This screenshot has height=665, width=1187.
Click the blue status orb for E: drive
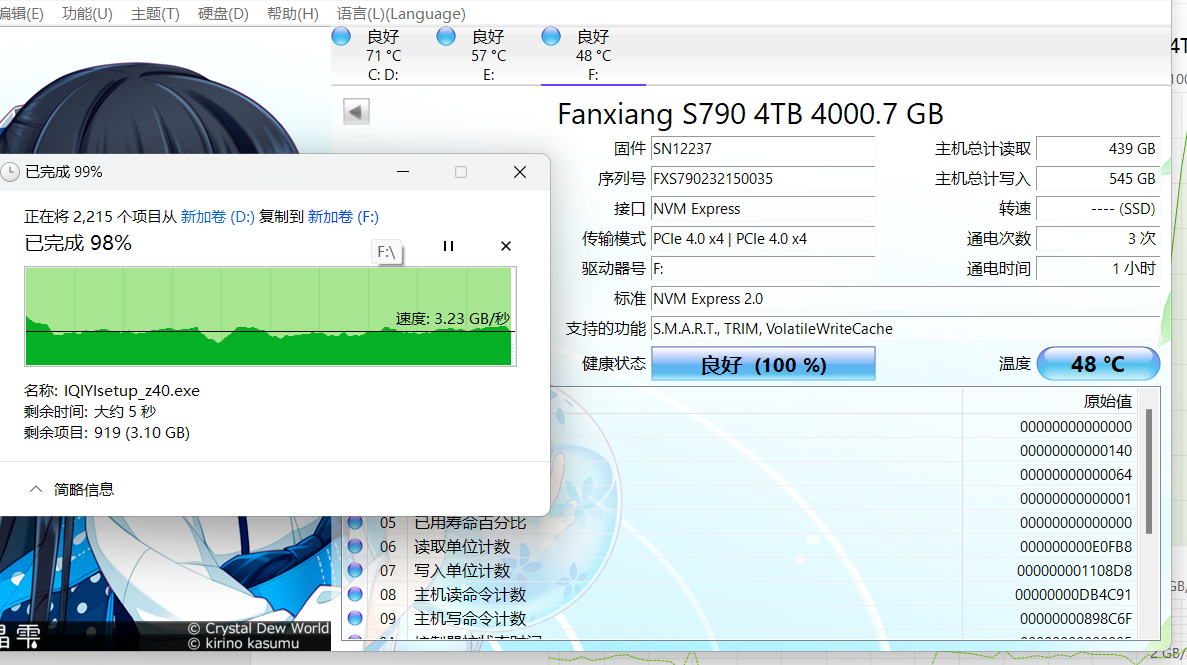[x=447, y=36]
